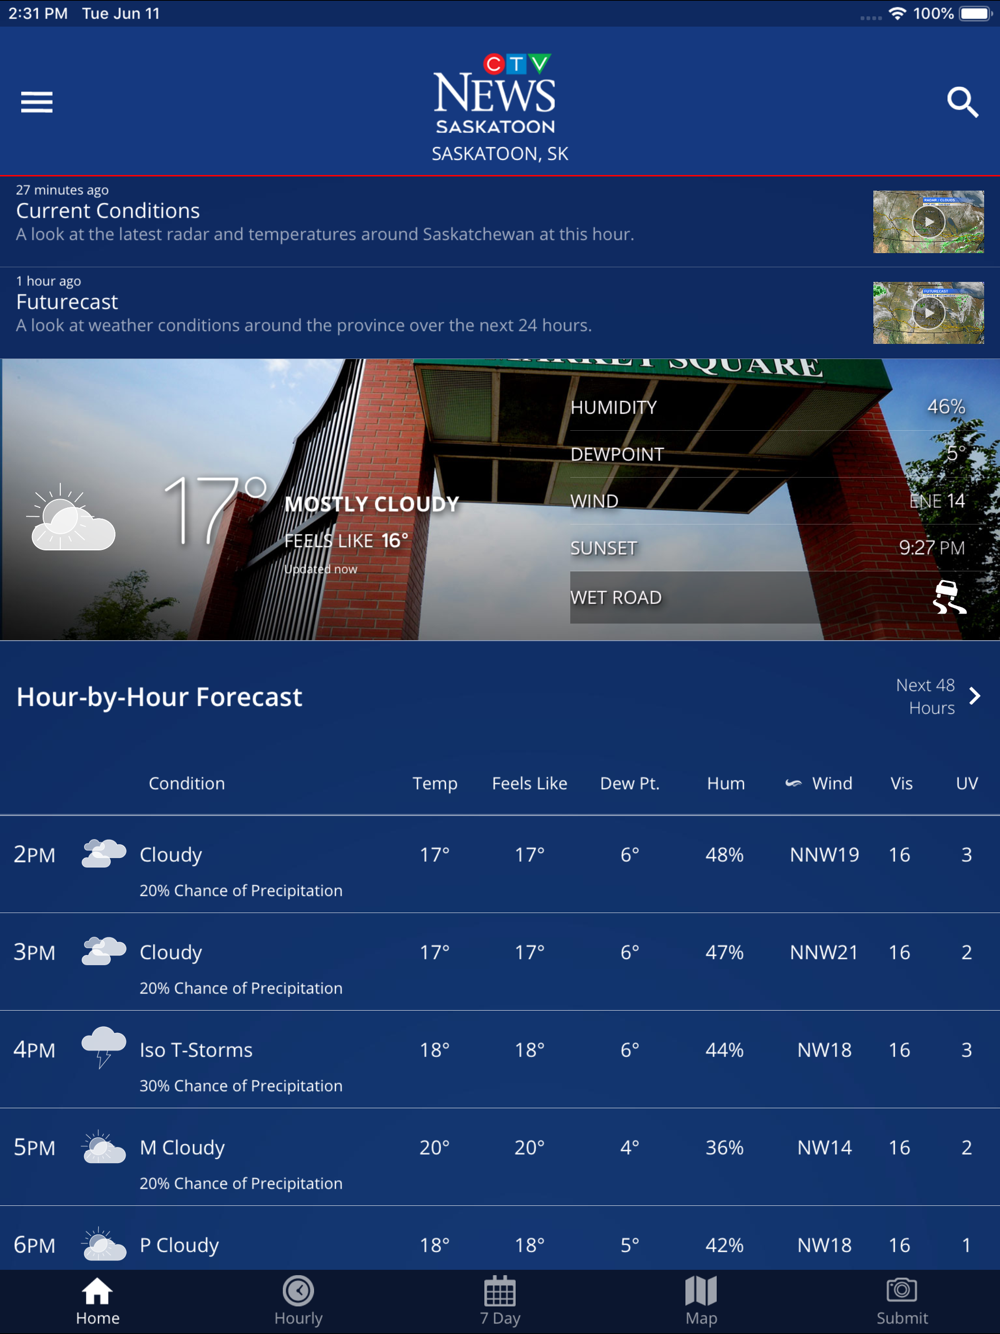
Task: Expand Next 48 Hours chevron
Action: 975,696
